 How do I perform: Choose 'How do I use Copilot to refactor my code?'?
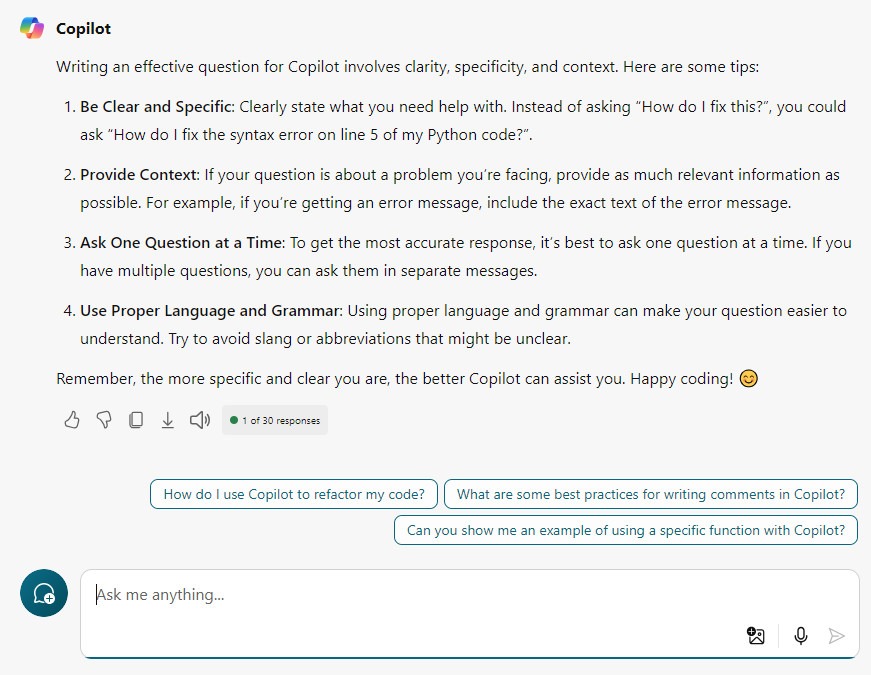coord(294,494)
